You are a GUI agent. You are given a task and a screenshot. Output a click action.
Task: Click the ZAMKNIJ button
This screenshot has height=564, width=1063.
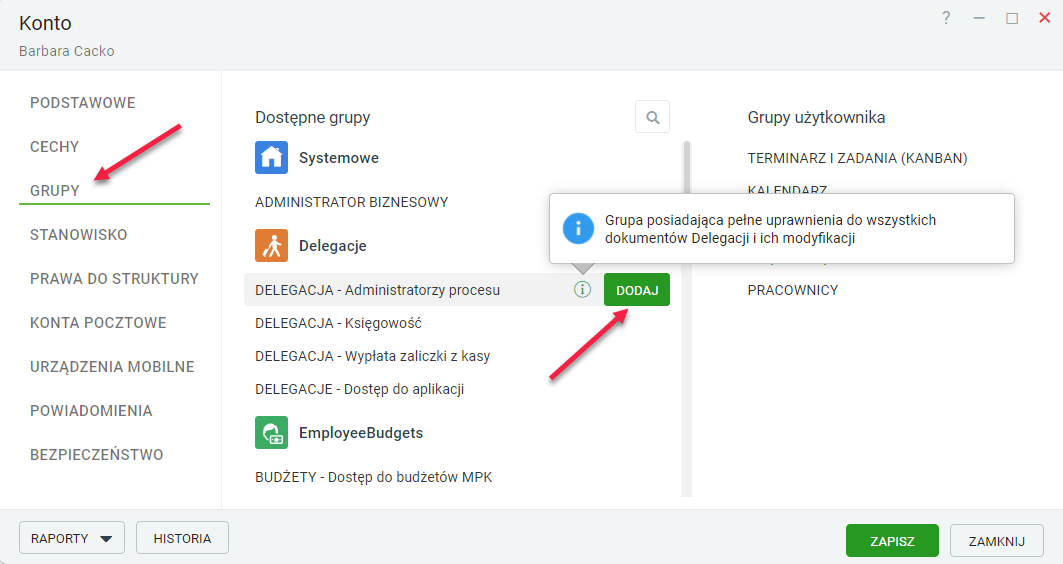click(x=997, y=540)
